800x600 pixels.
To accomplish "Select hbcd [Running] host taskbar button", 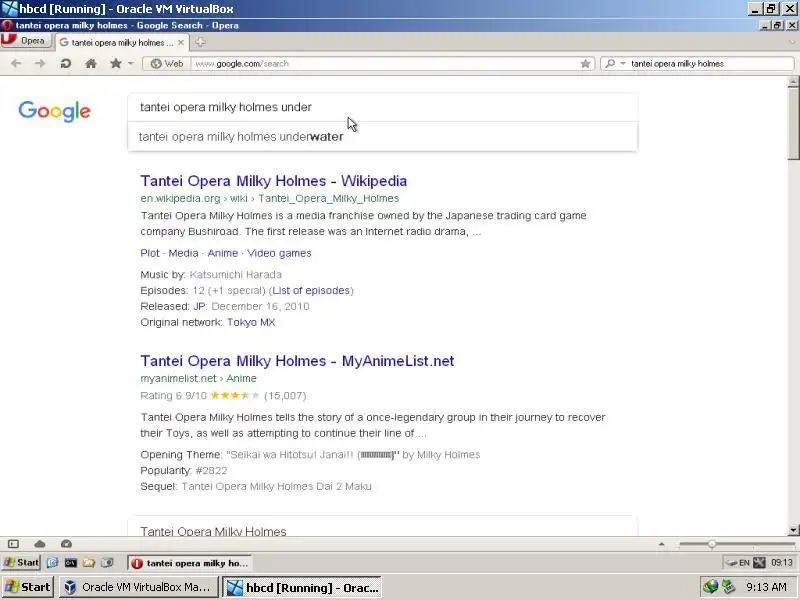I will pyautogui.click(x=302, y=588).
